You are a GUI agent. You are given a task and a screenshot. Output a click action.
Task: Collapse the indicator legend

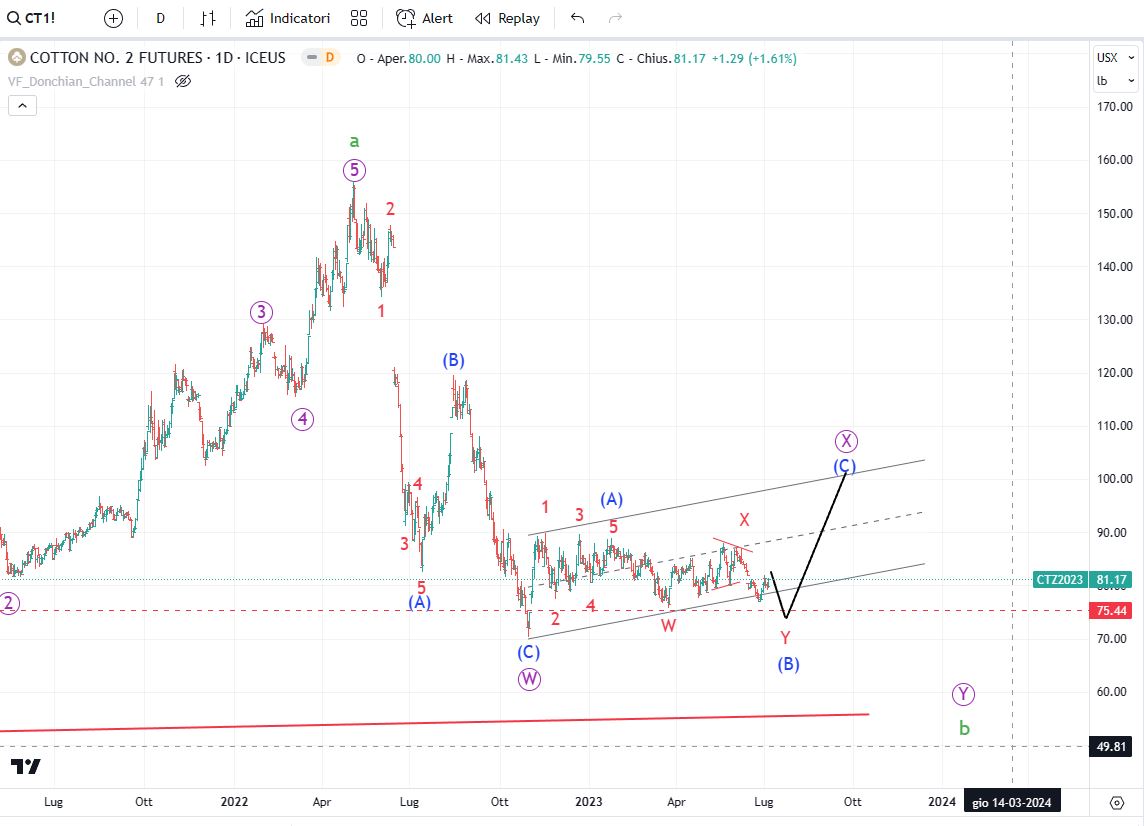pos(23,106)
